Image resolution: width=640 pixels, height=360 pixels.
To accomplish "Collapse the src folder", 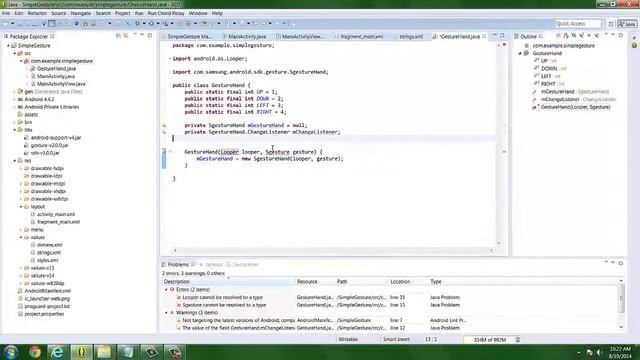I will 15,53.
